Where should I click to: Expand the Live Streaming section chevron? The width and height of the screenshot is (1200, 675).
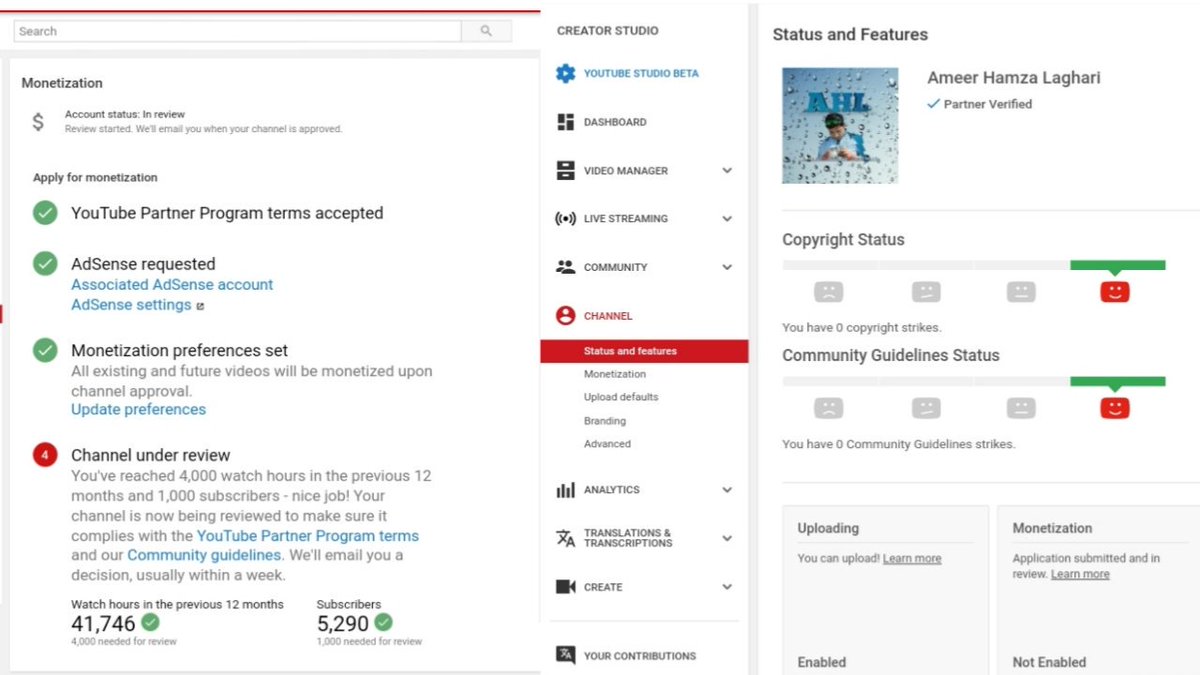pos(727,218)
